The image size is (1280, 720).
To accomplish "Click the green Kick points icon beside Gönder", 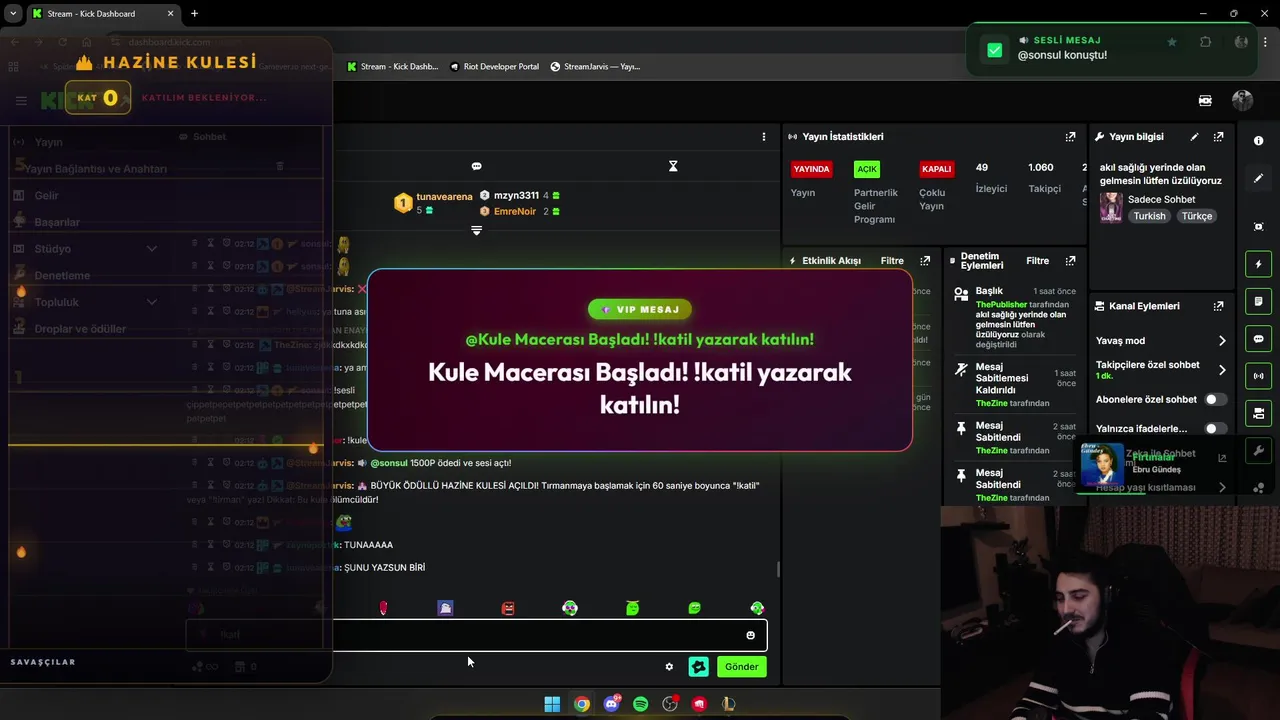I will coord(699,667).
